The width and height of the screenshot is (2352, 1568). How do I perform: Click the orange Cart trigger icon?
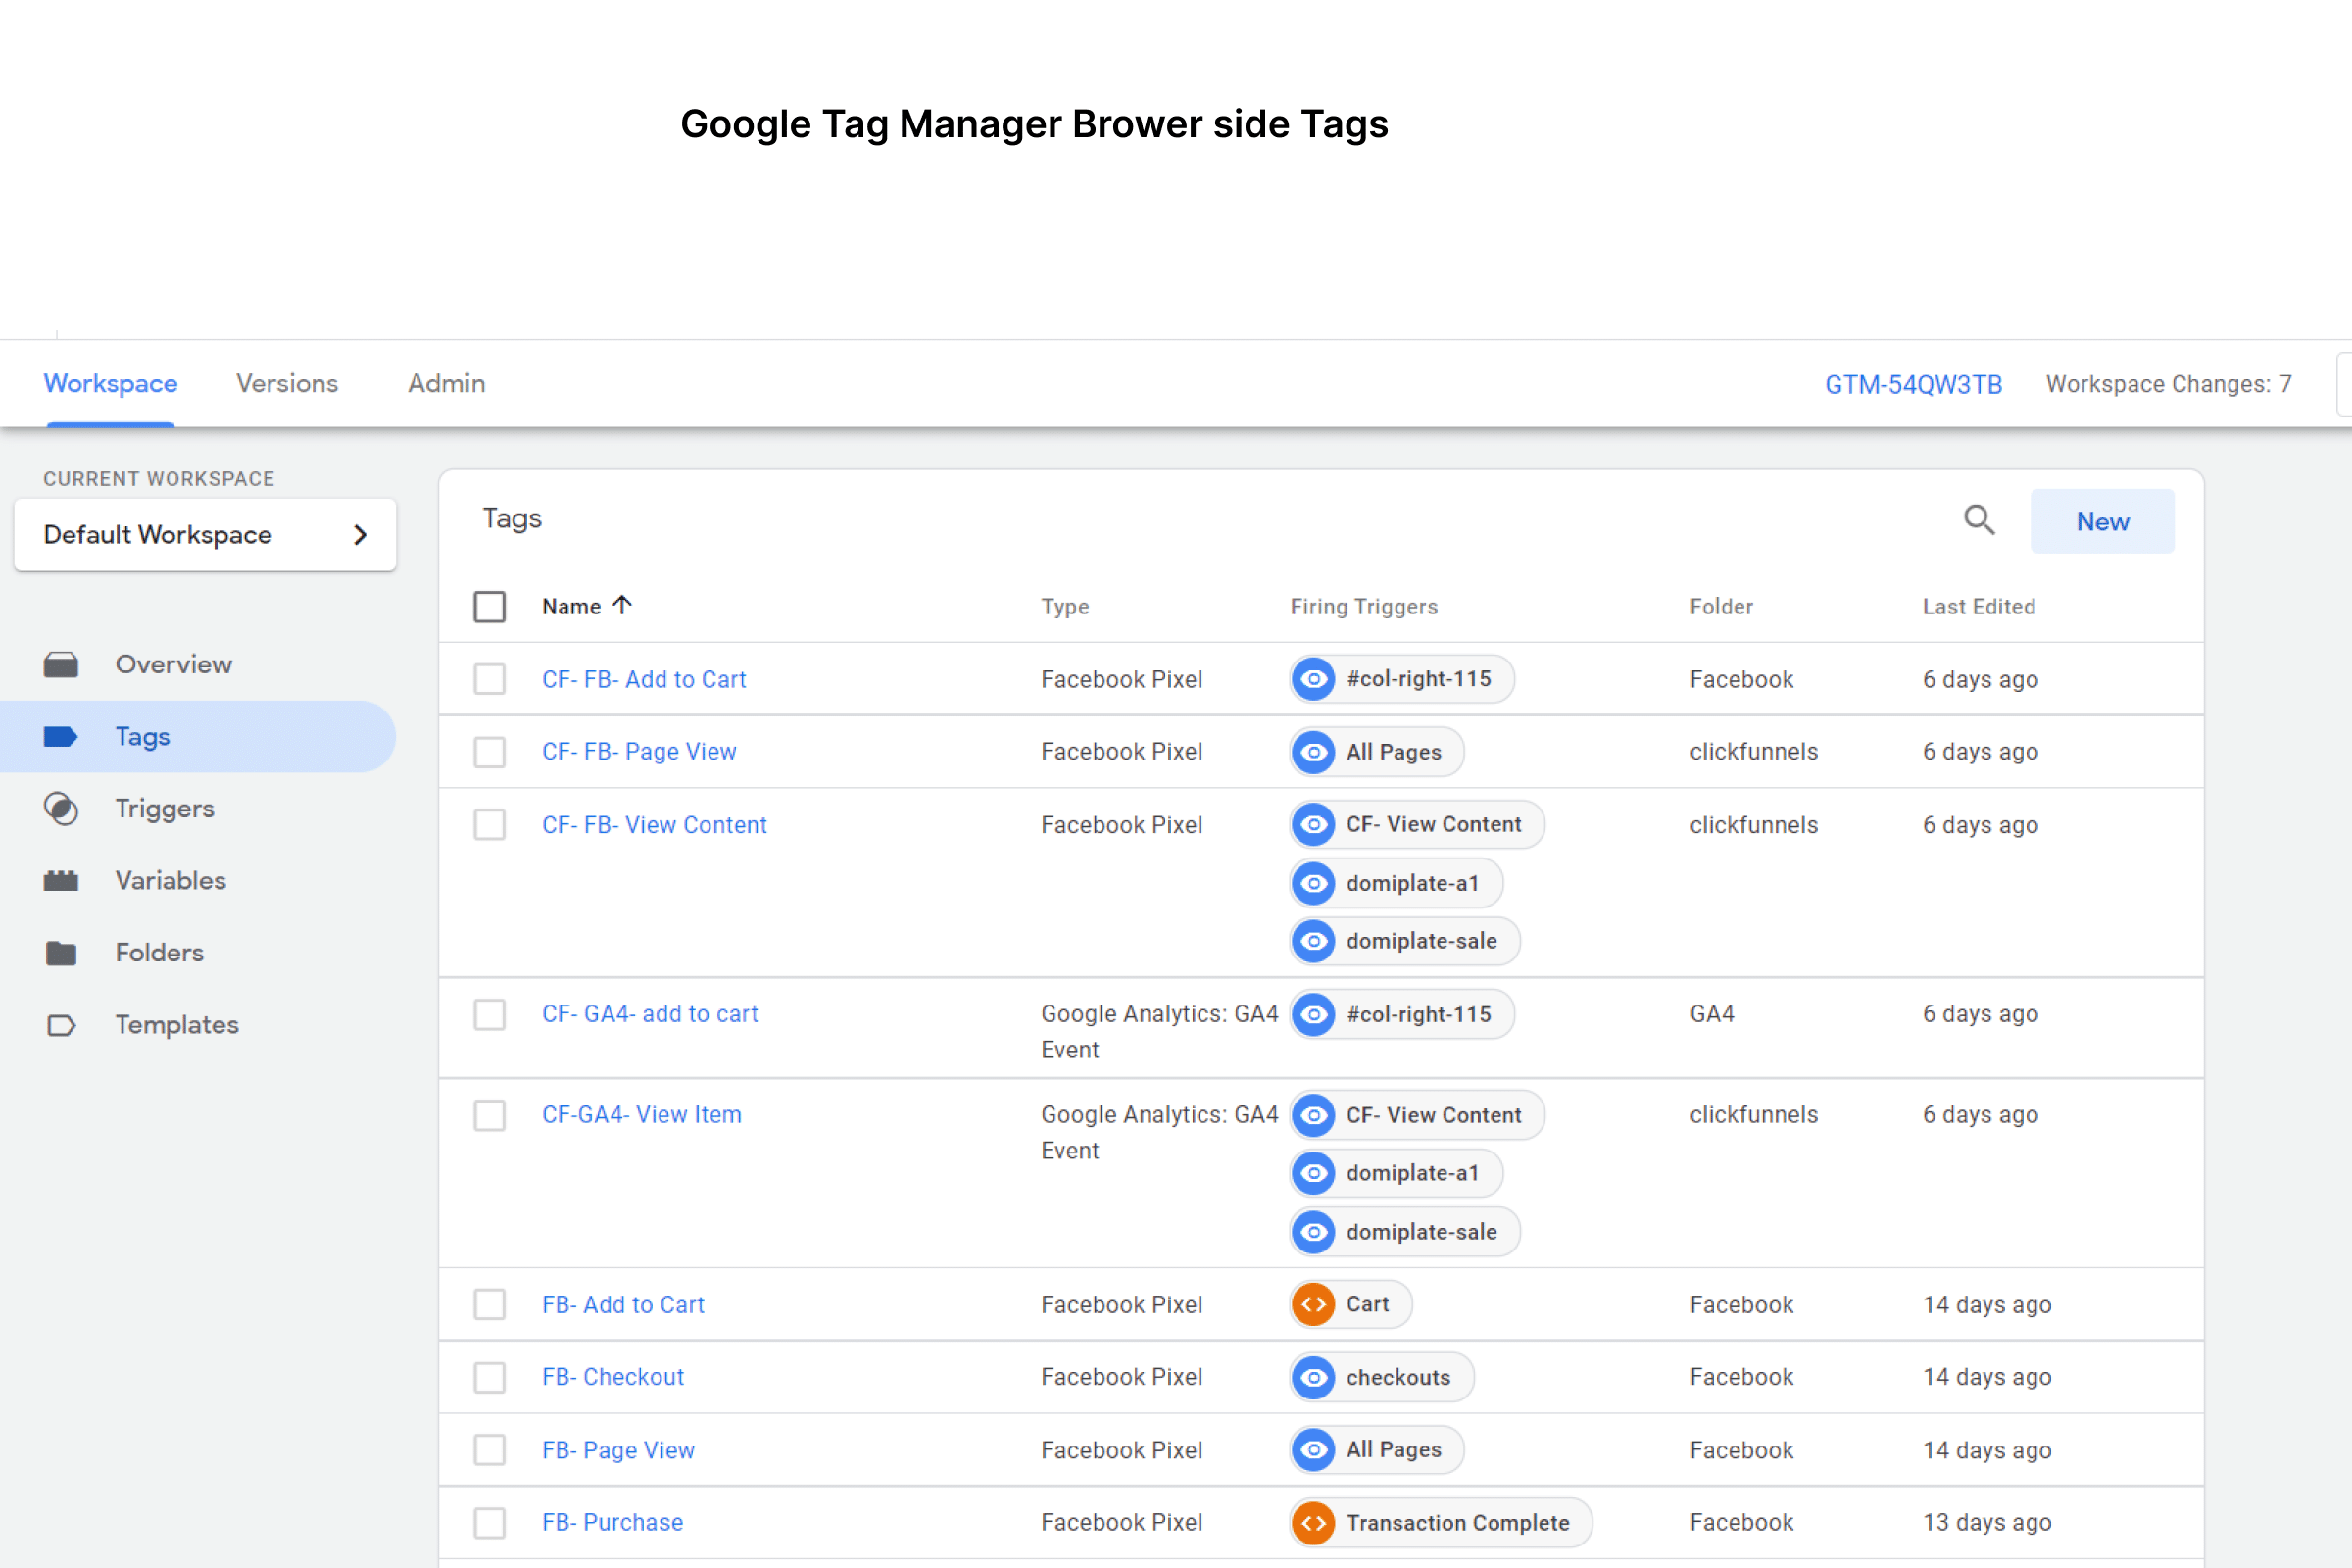point(1314,1304)
